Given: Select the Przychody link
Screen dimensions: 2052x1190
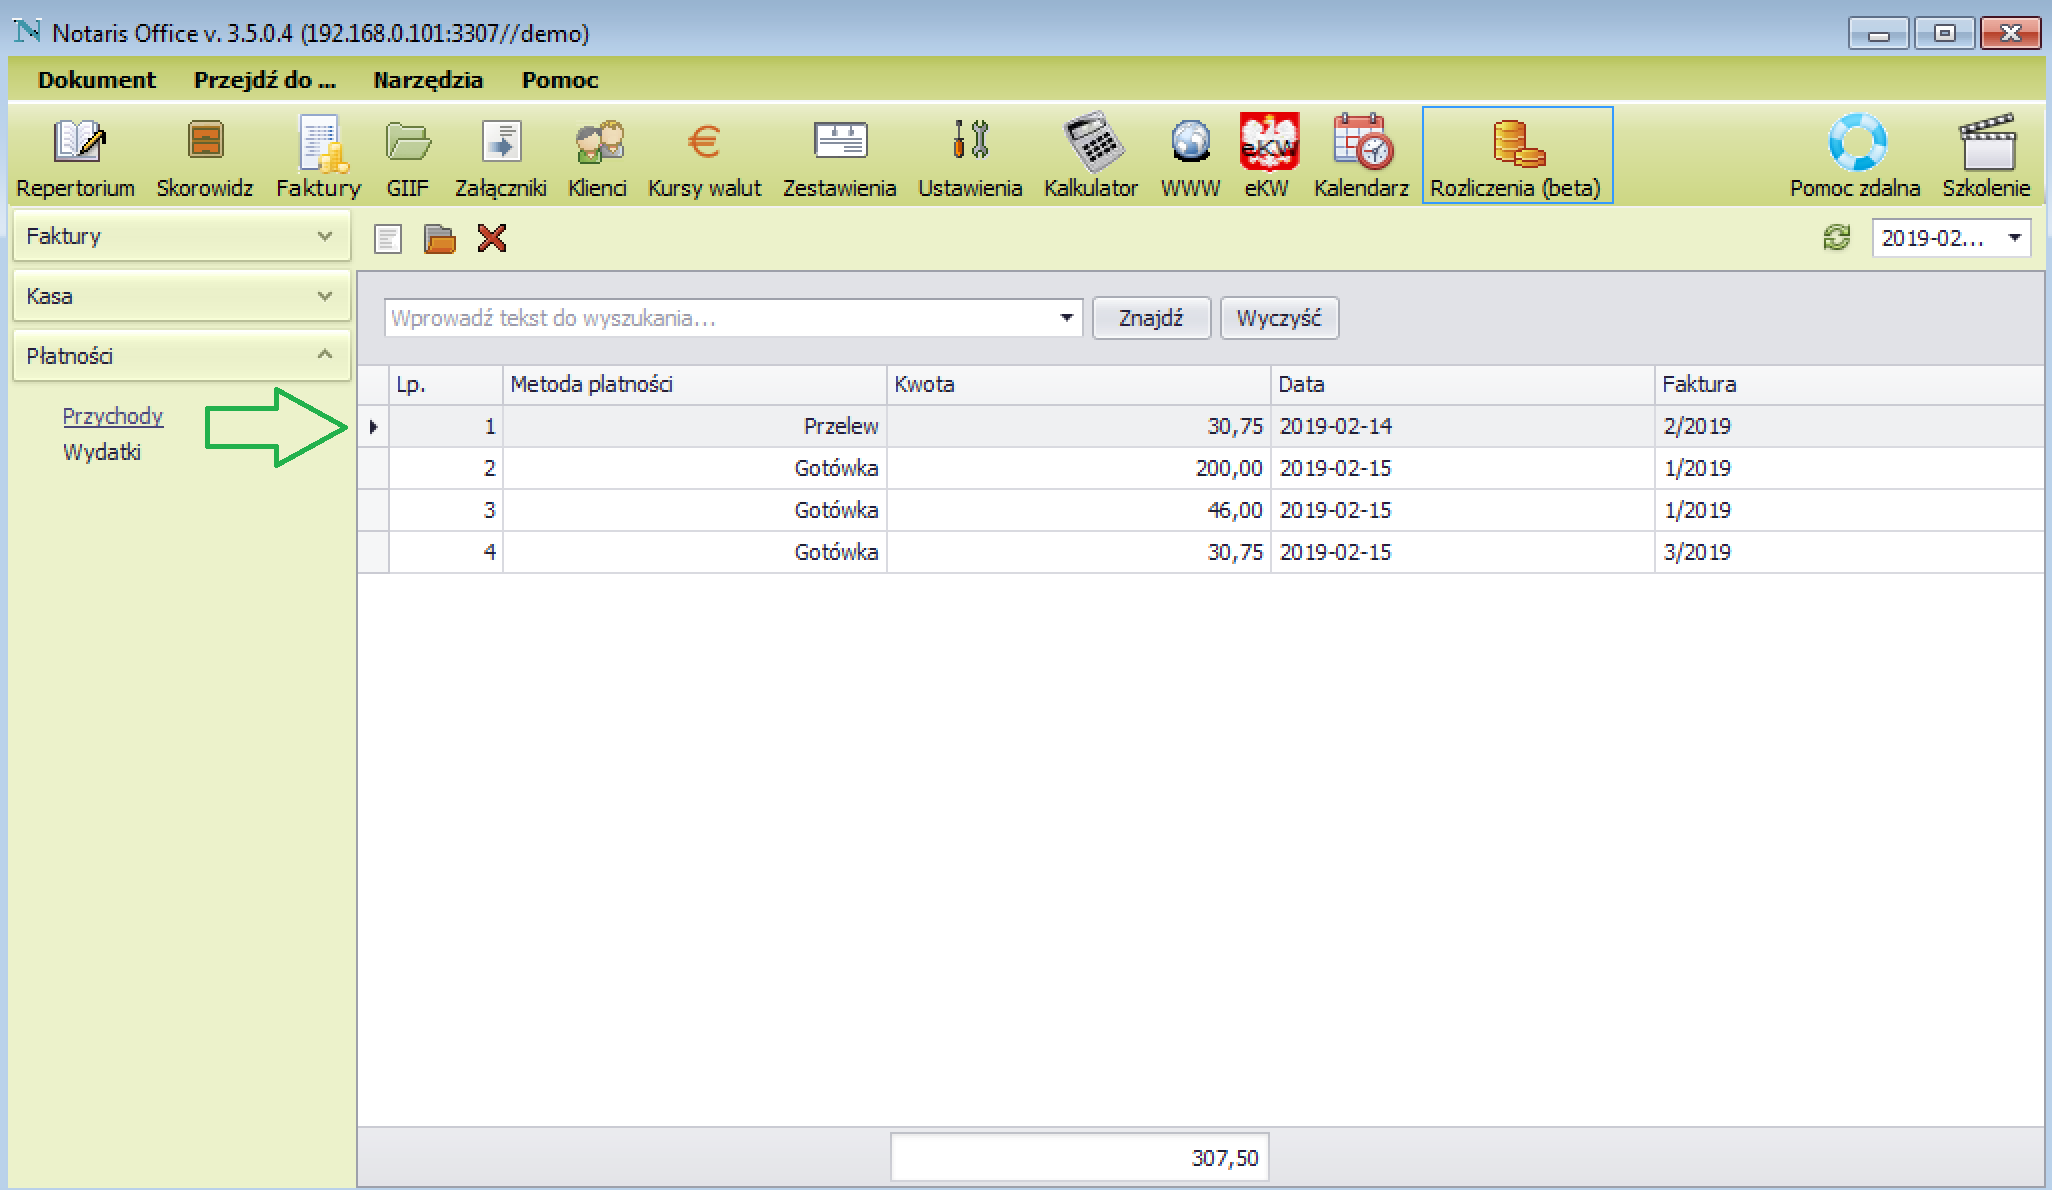Looking at the screenshot, I should click(x=113, y=416).
